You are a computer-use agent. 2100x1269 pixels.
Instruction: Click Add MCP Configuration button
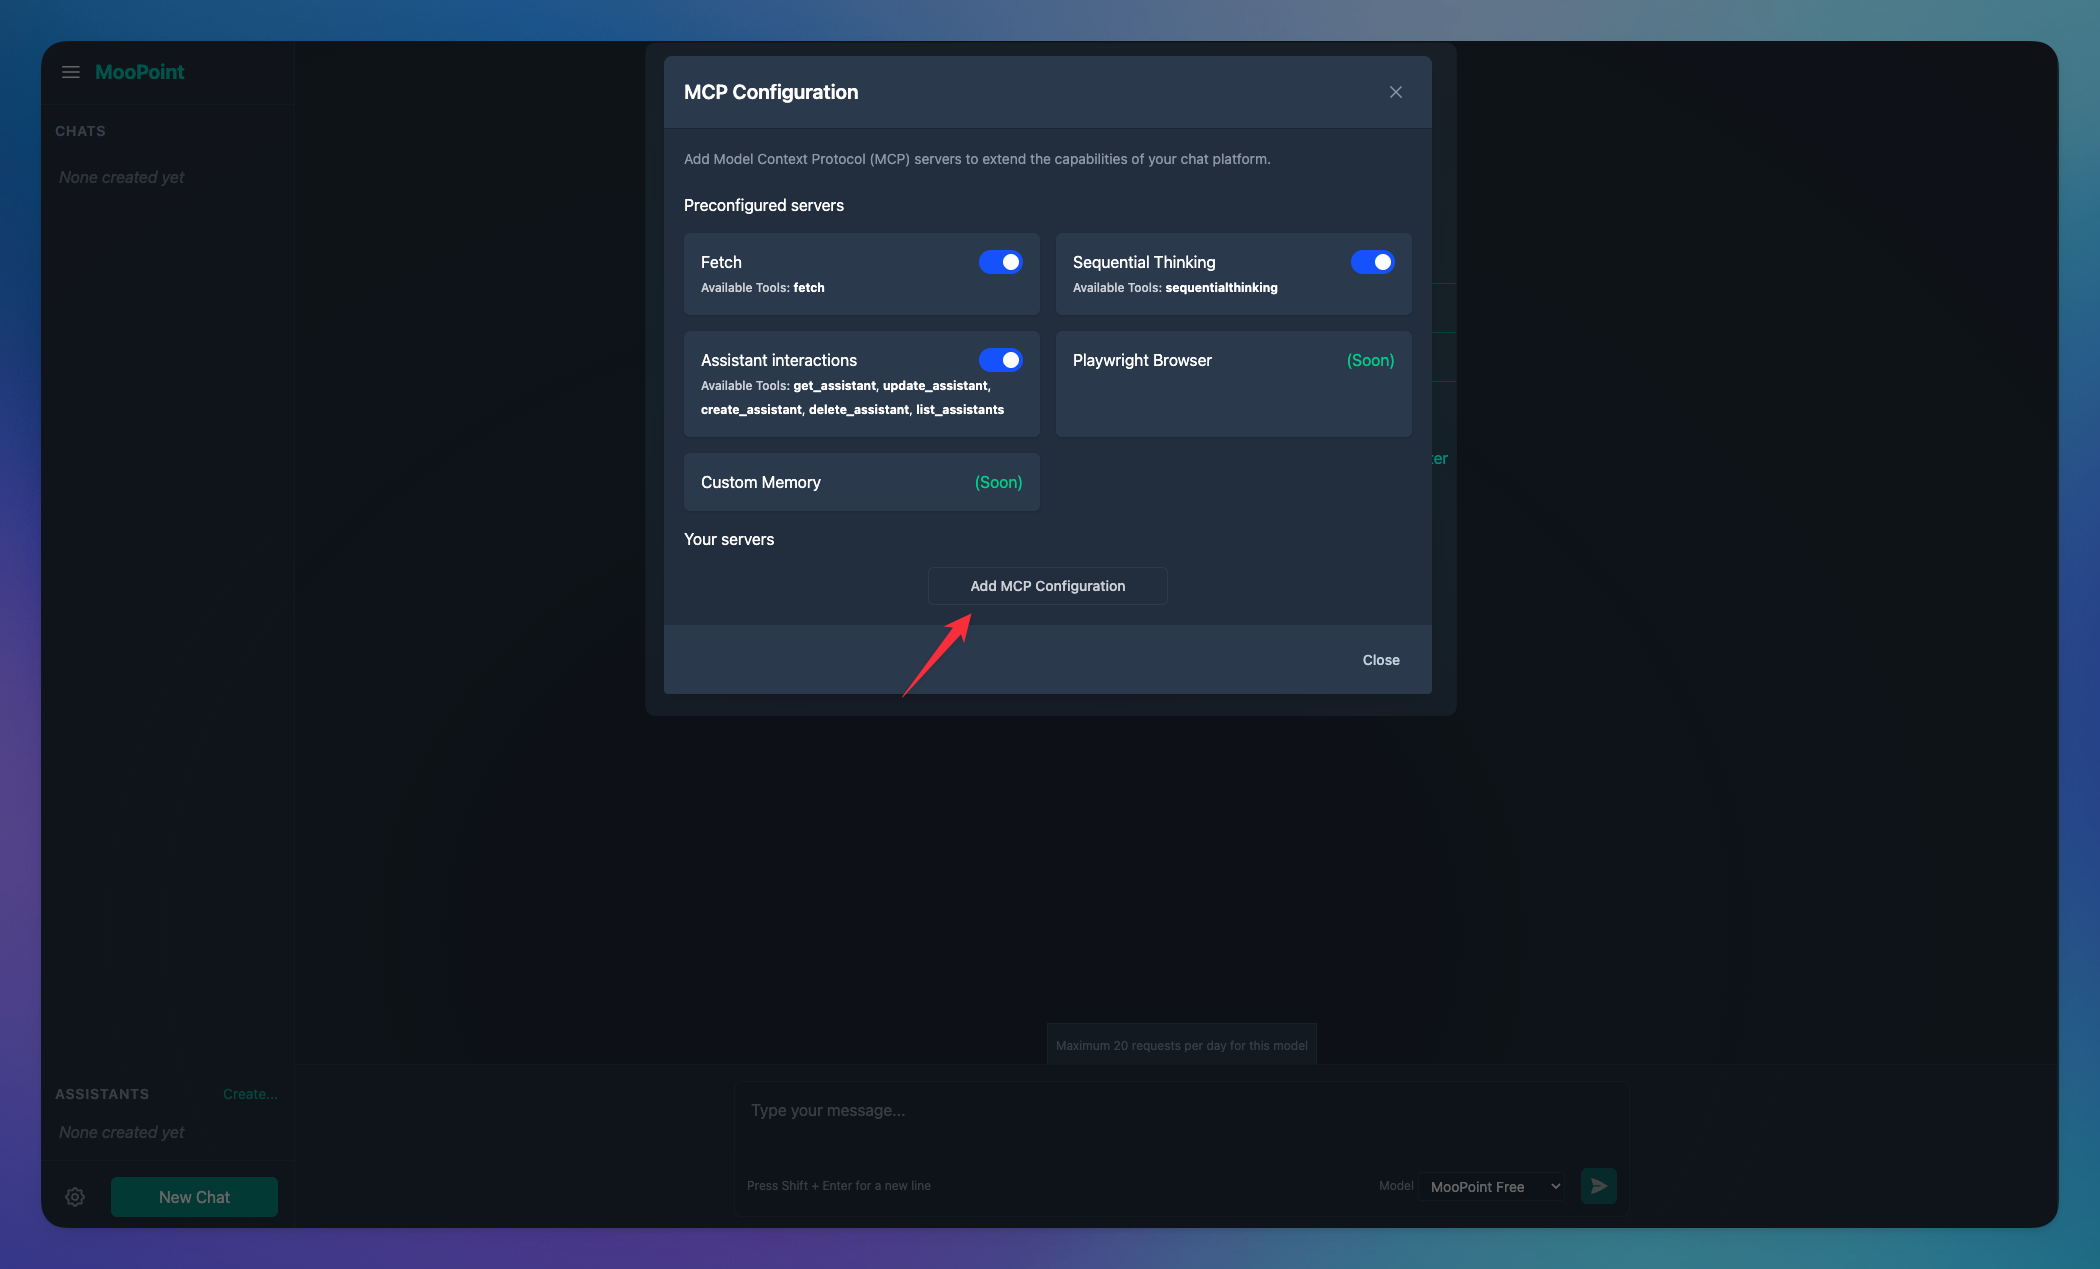coord(1047,586)
